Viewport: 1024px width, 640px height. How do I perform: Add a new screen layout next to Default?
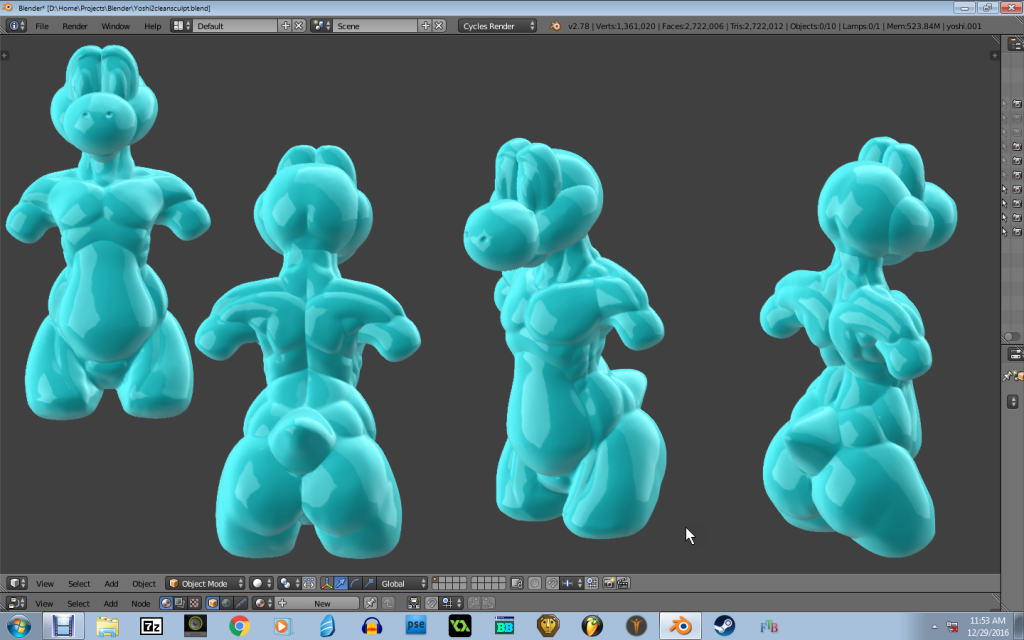click(x=285, y=25)
